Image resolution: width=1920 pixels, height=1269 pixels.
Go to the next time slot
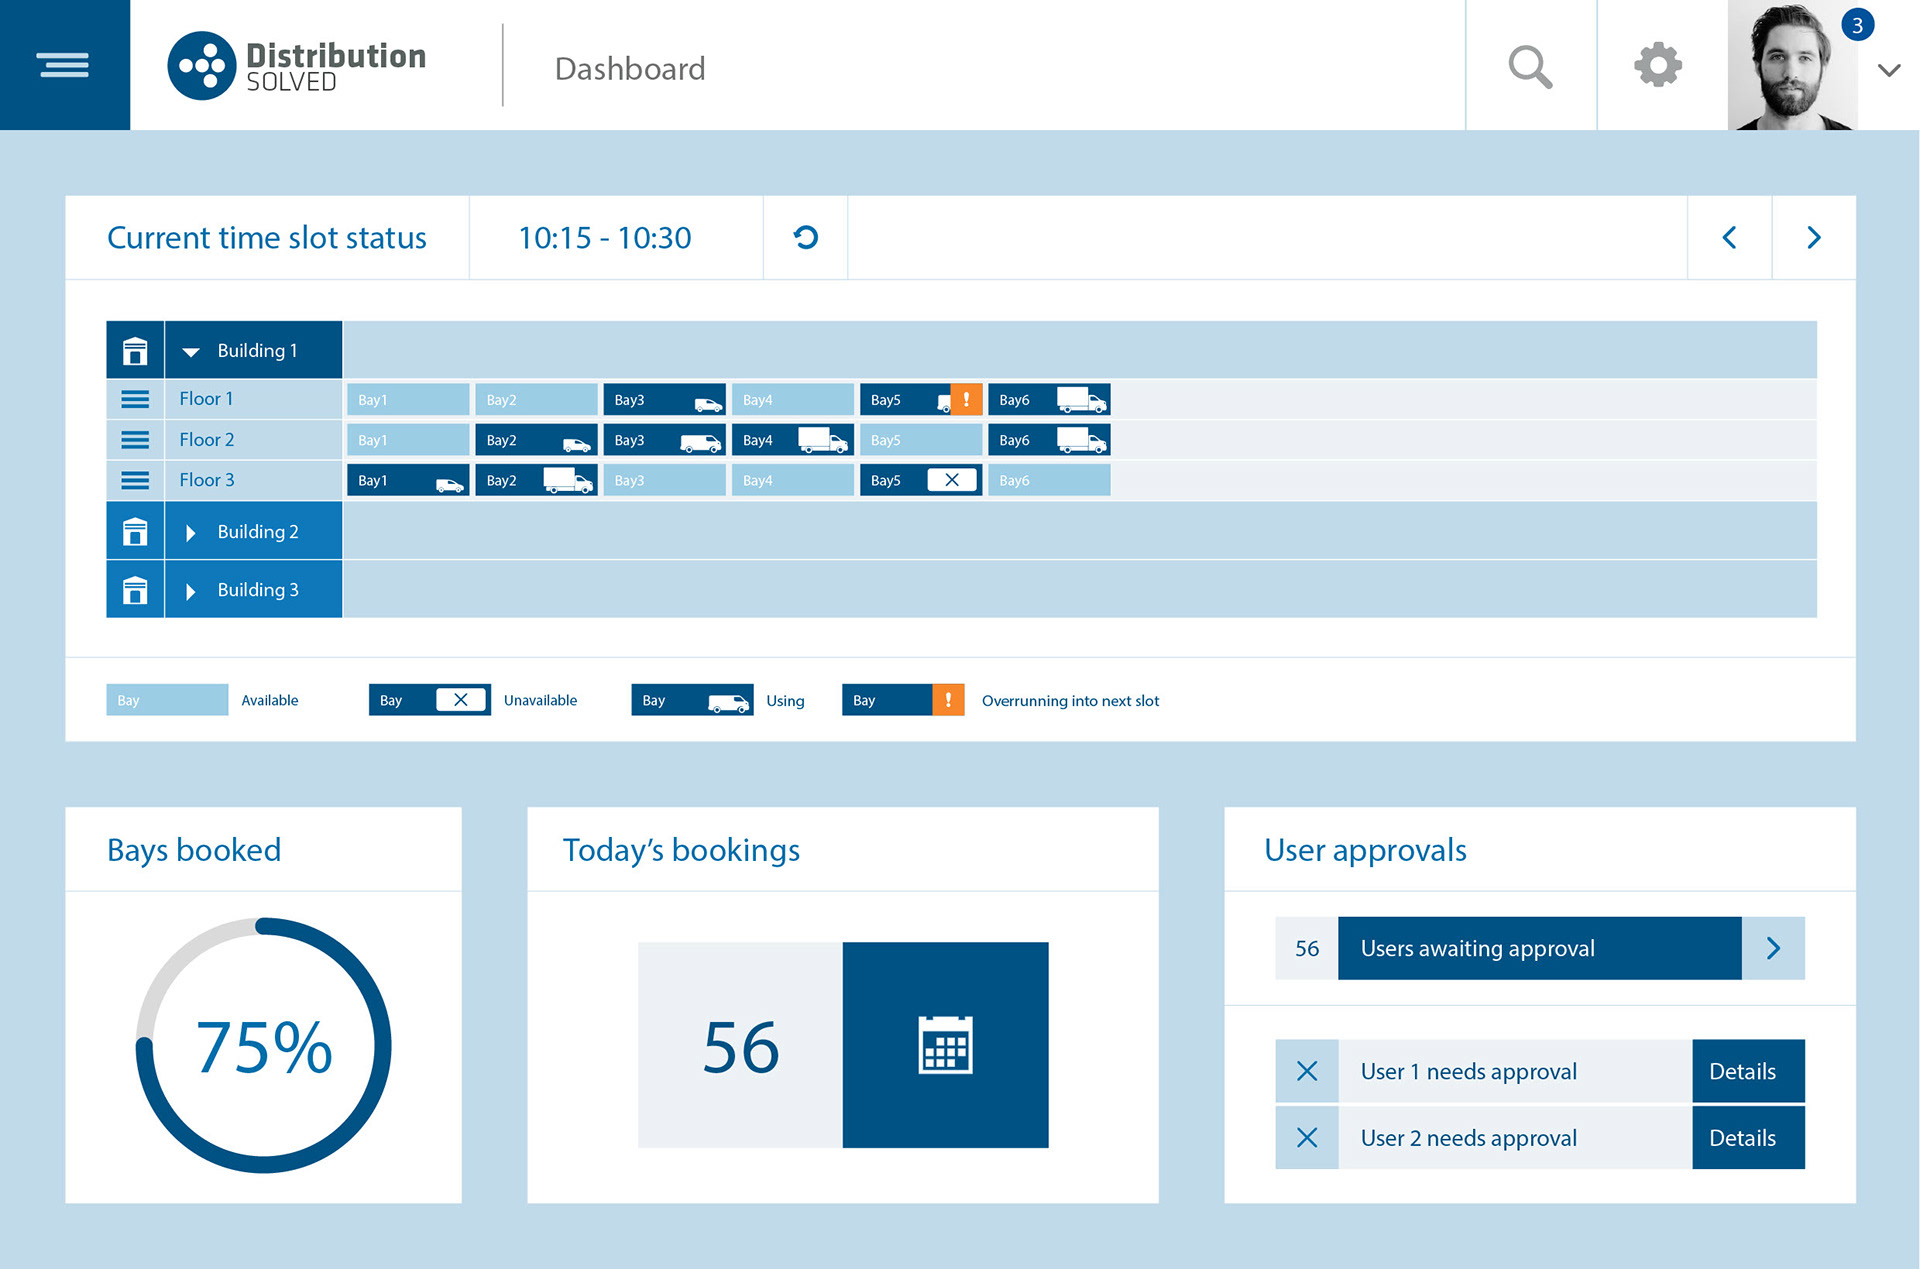1813,237
